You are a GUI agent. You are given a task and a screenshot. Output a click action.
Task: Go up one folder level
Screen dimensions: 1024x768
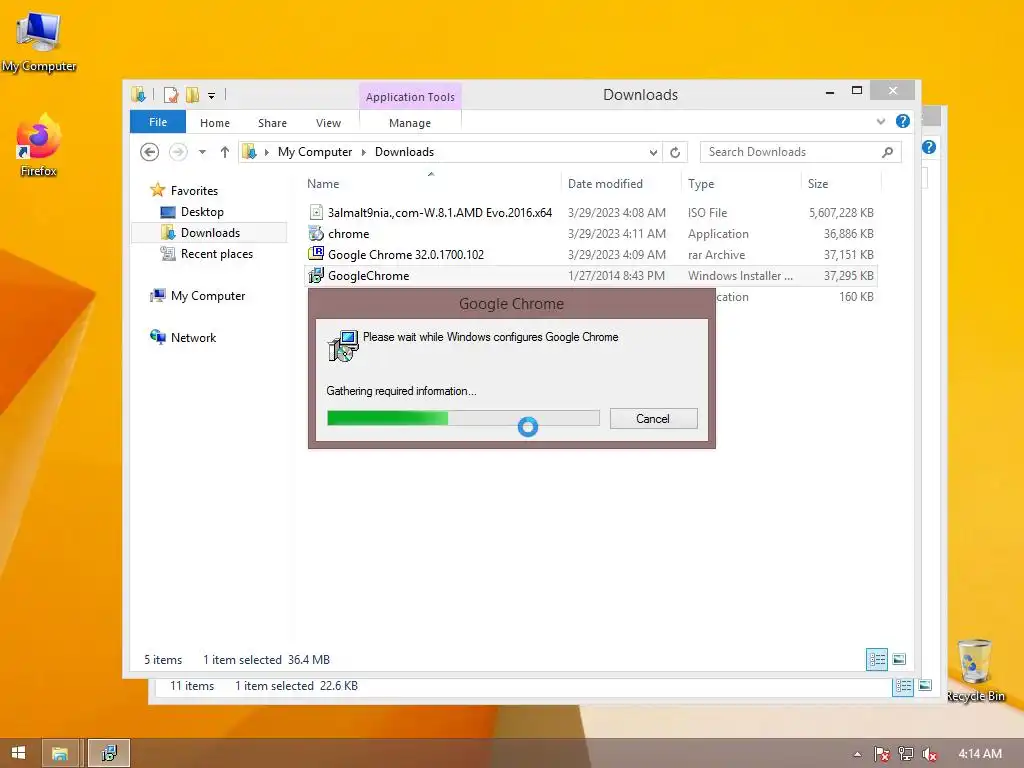(x=225, y=152)
